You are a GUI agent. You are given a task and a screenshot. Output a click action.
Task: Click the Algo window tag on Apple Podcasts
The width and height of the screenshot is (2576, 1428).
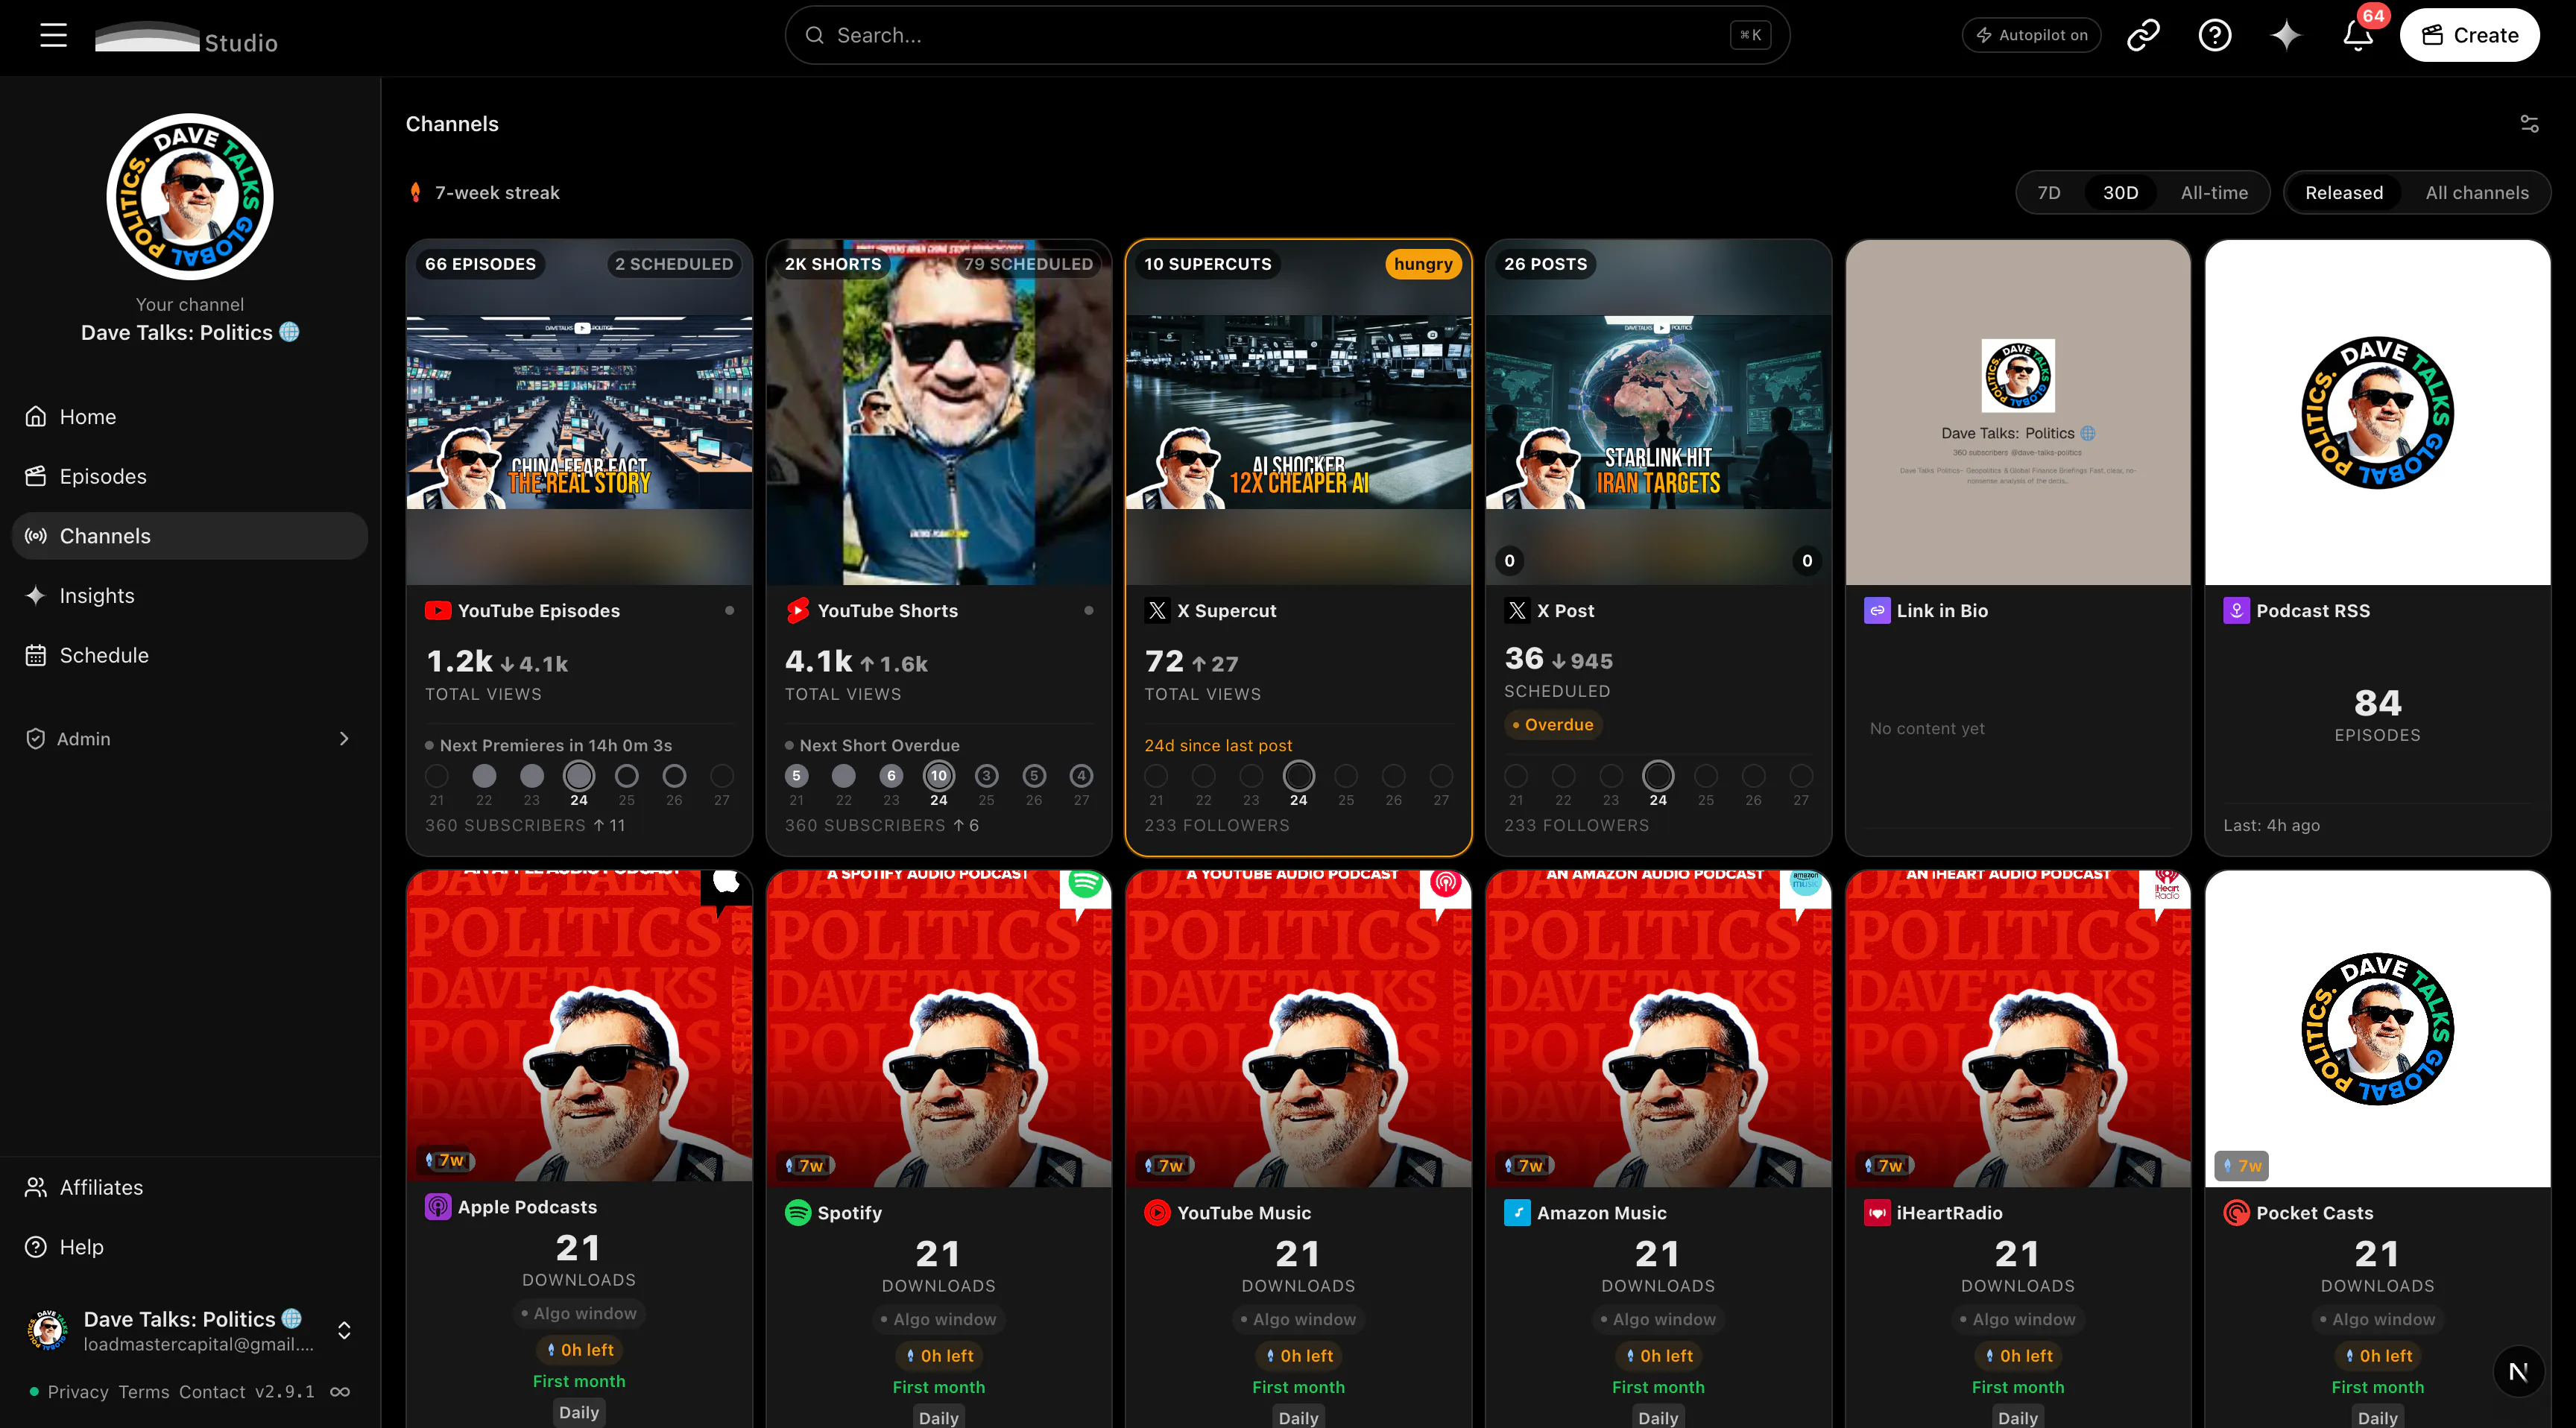pos(579,1313)
